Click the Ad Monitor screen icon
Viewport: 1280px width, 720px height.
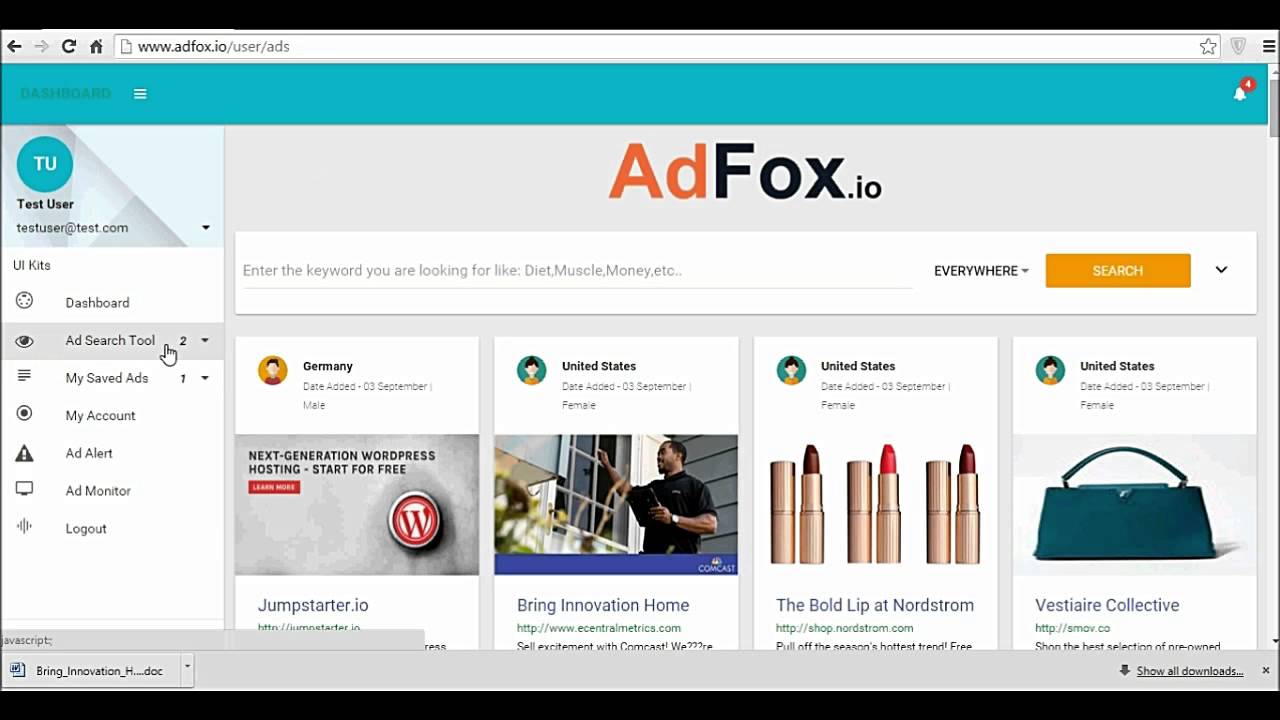pos(25,489)
